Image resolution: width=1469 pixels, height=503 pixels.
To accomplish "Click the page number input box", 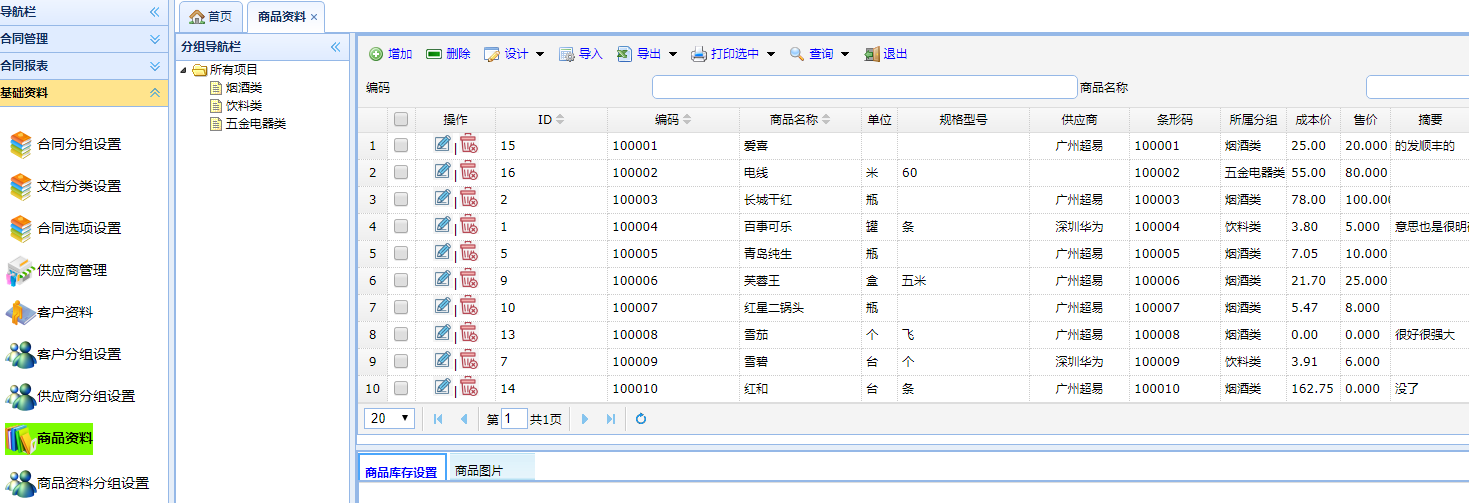I will pos(514,419).
